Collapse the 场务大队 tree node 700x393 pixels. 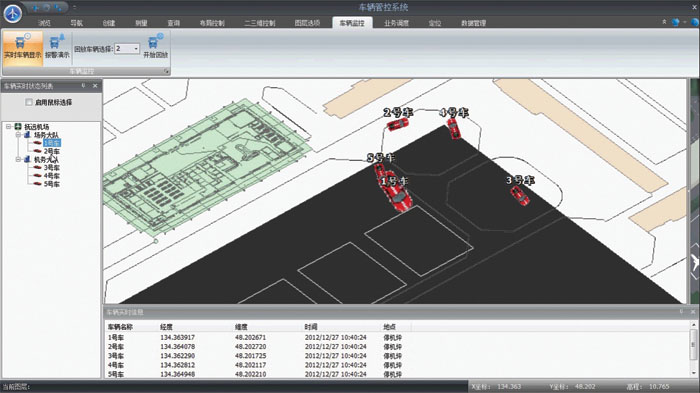pyautogui.click(x=18, y=134)
